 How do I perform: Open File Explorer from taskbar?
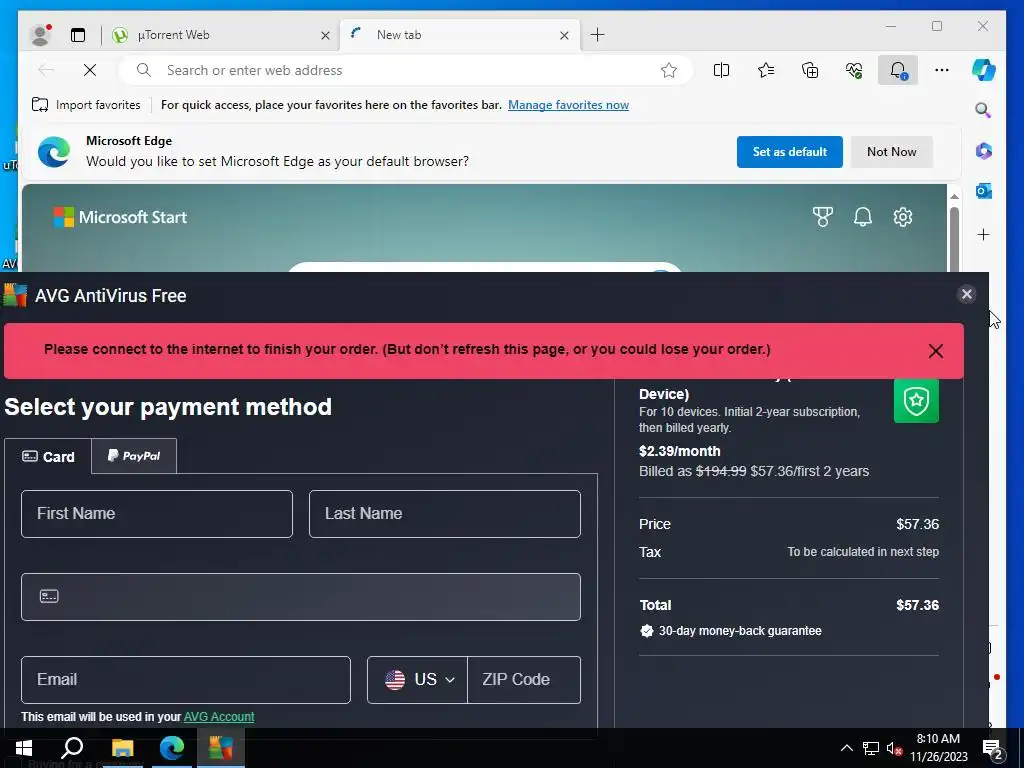122,748
